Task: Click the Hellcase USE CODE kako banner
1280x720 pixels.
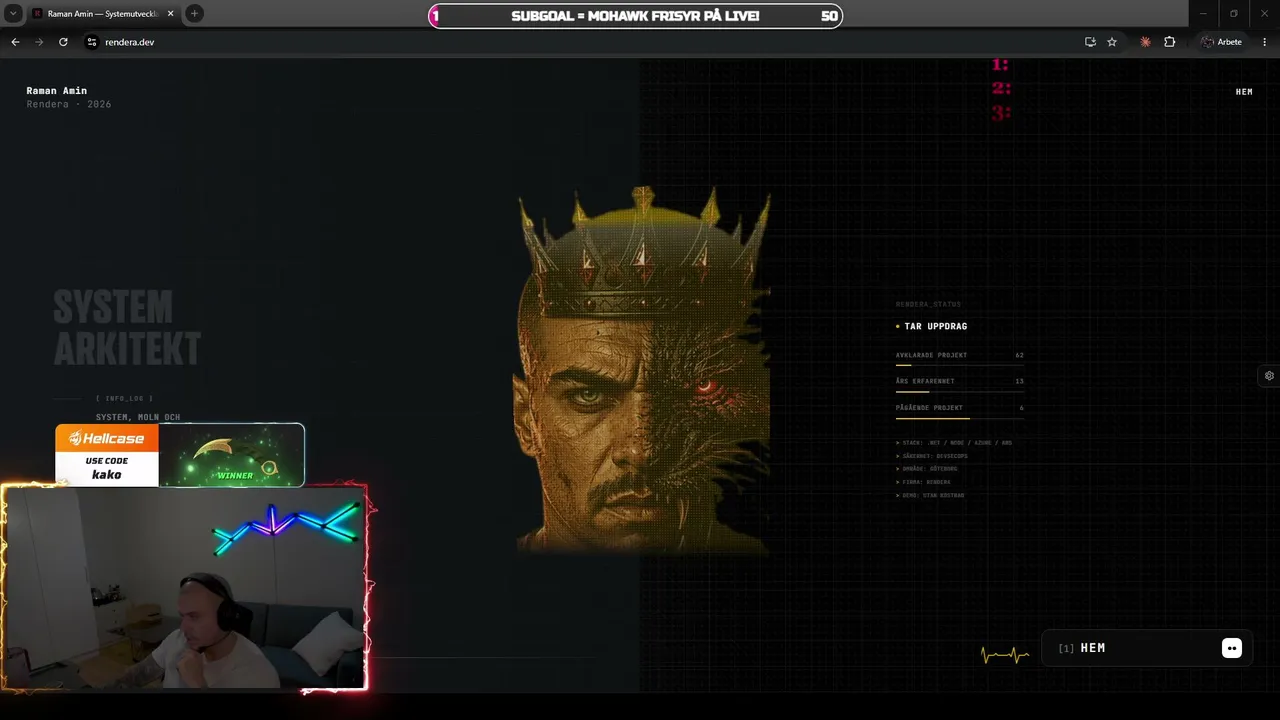Action: (180, 455)
